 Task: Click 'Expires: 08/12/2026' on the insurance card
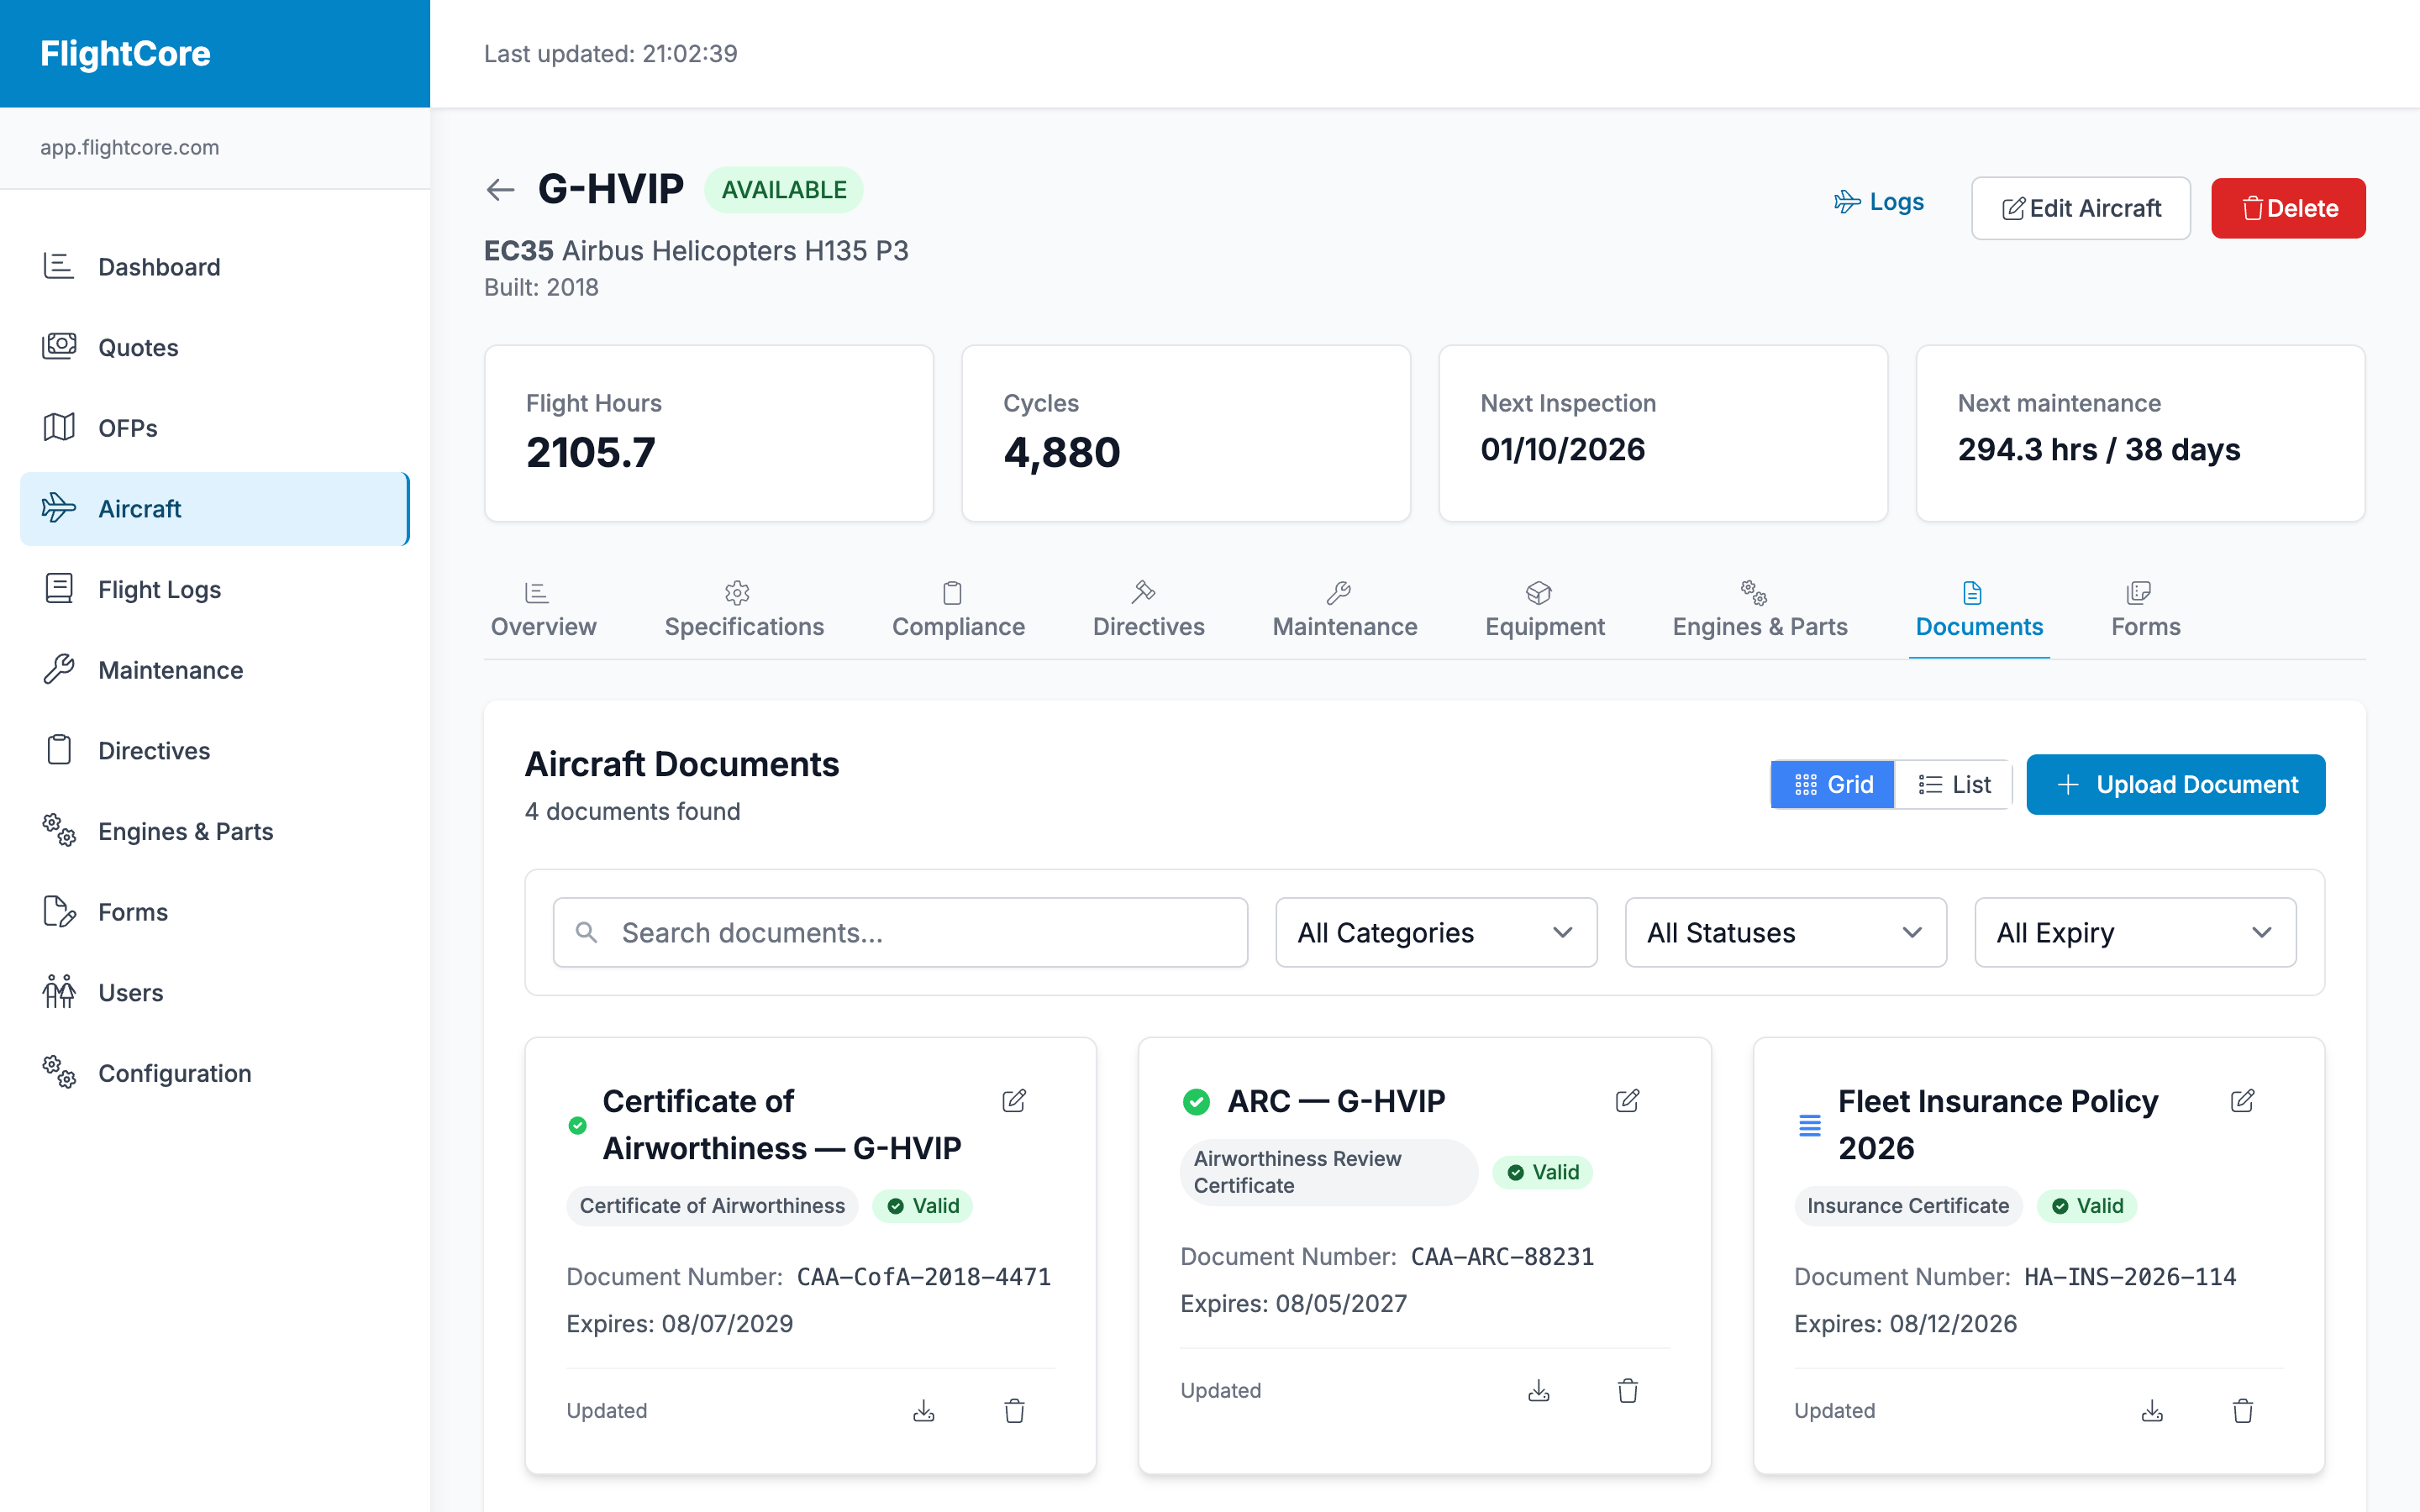click(x=1905, y=1324)
